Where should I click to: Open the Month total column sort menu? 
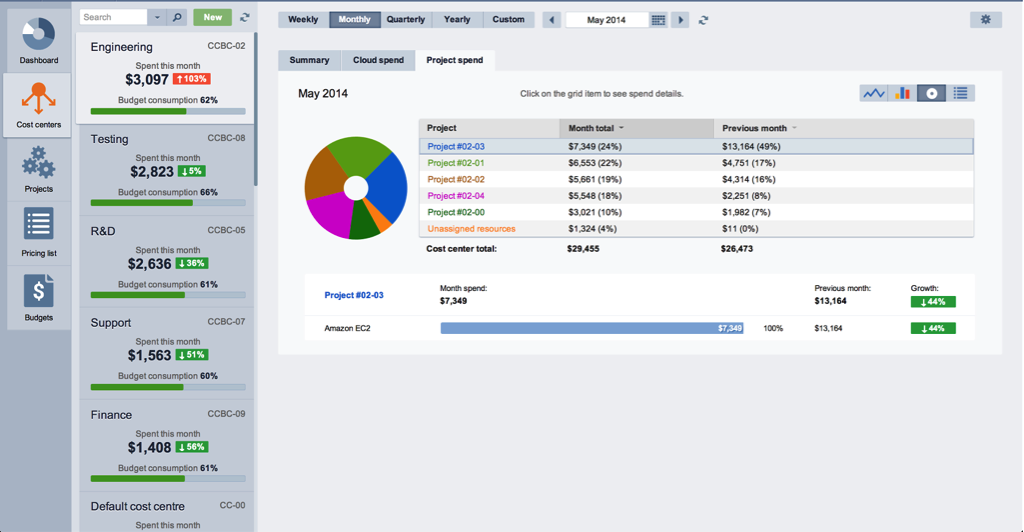click(x=622, y=128)
